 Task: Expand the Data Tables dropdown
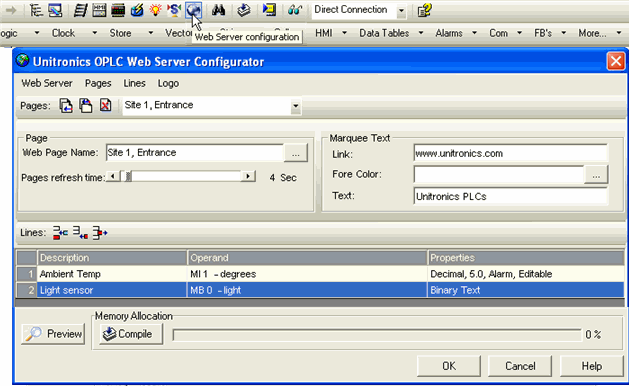click(x=421, y=33)
